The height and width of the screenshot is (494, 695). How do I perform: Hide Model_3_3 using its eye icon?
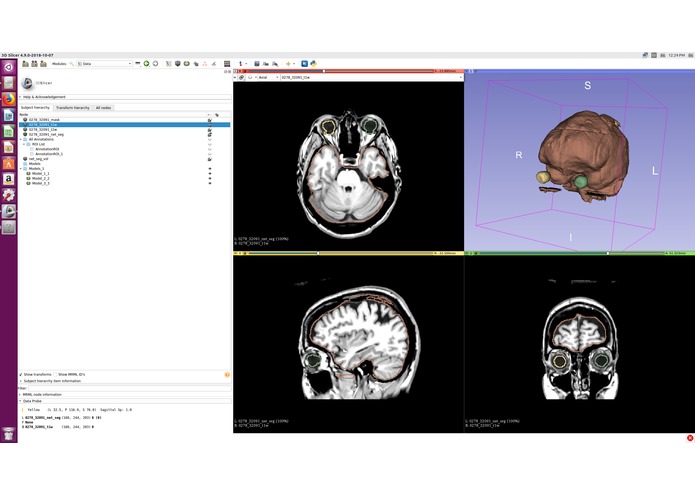[x=210, y=183]
